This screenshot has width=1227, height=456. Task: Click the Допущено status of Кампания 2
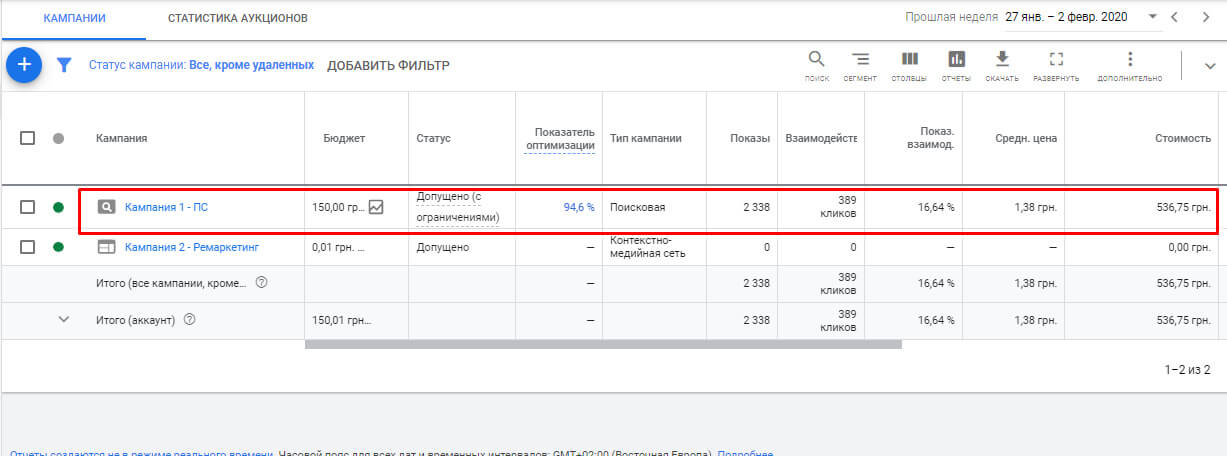click(x=443, y=247)
